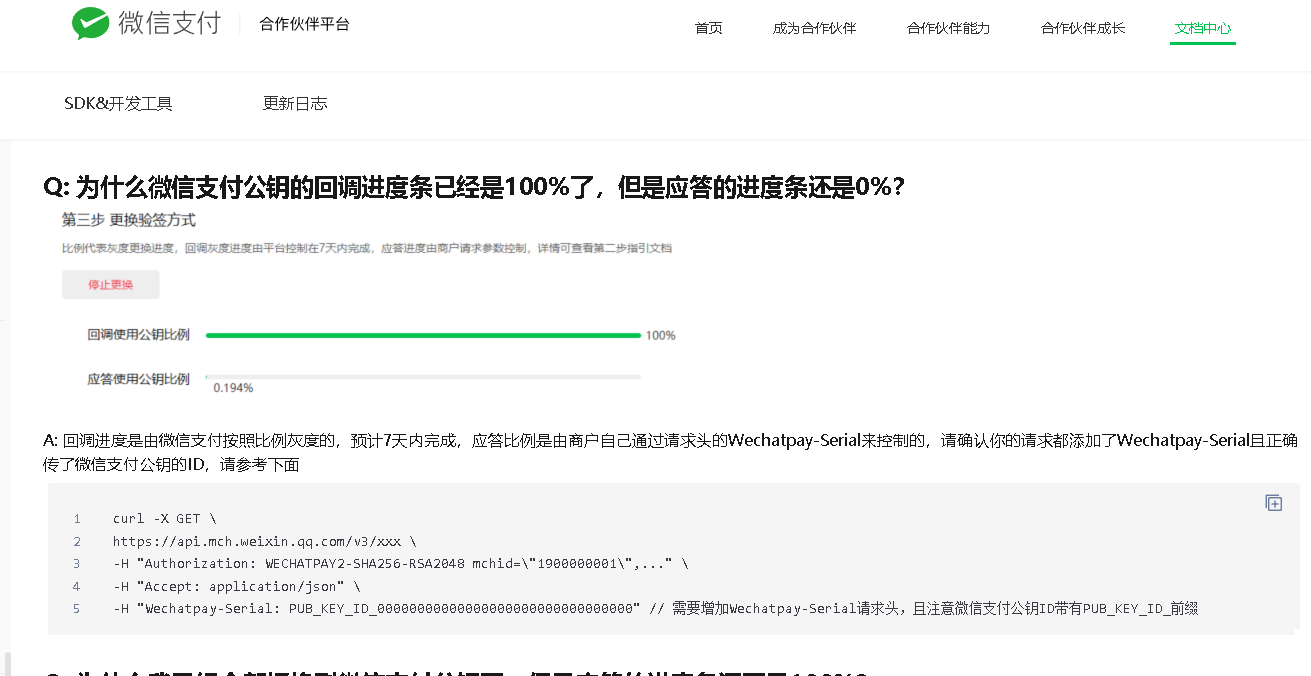Click the 应答使用公钥比例 label

click(138, 379)
